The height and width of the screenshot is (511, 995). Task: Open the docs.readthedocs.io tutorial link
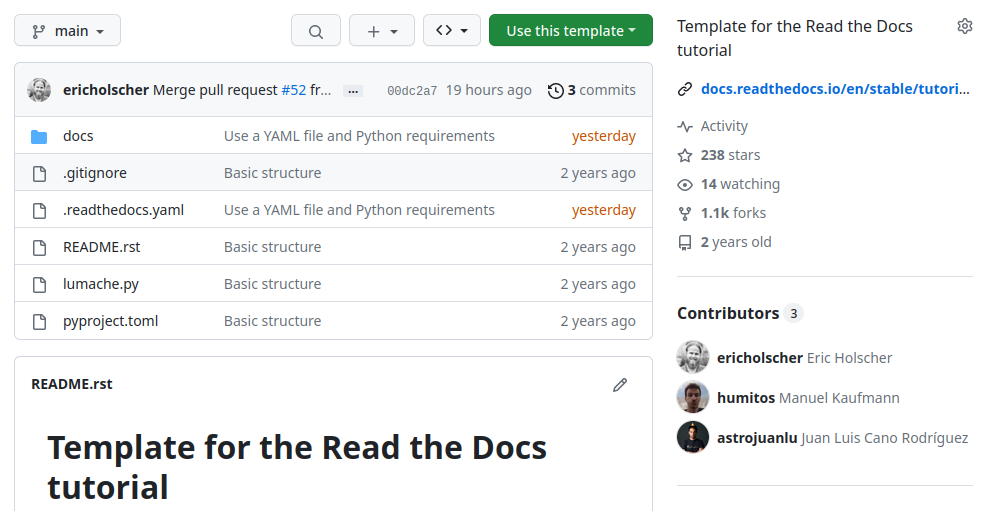(835, 88)
